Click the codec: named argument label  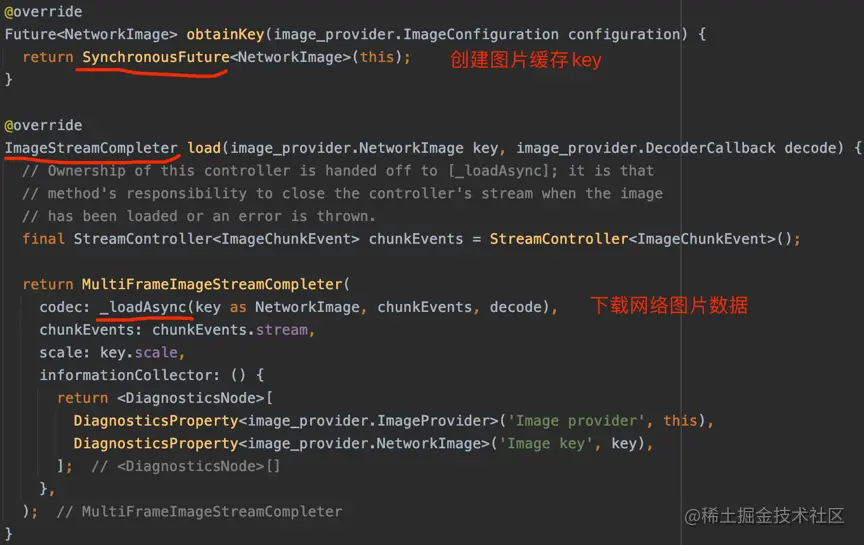(64, 307)
